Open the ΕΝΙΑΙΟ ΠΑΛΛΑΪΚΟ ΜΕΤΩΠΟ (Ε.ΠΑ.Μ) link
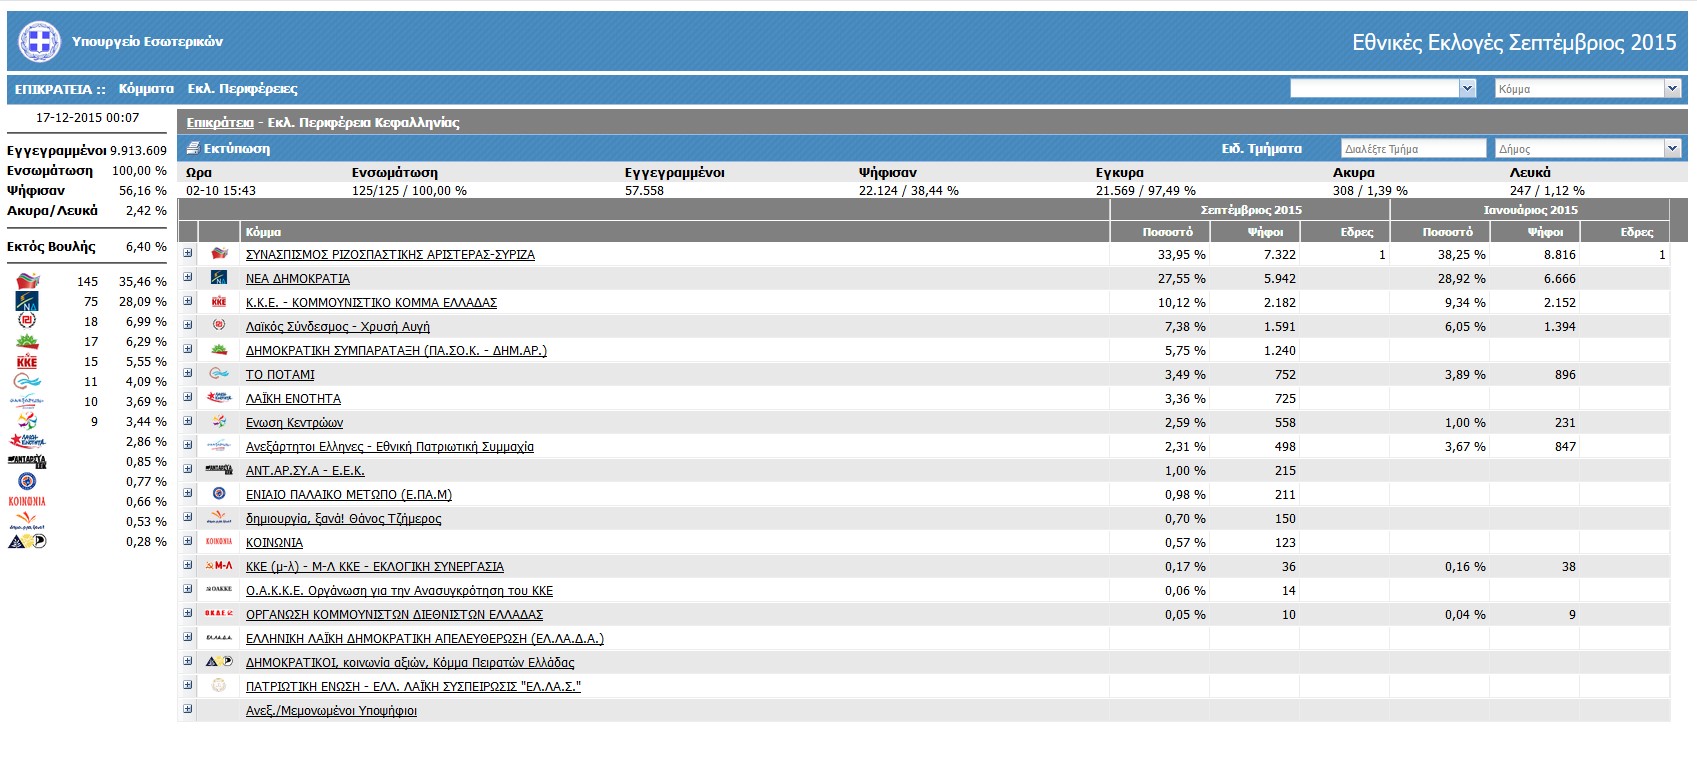Screen dimensions: 1697x776 [x=349, y=495]
